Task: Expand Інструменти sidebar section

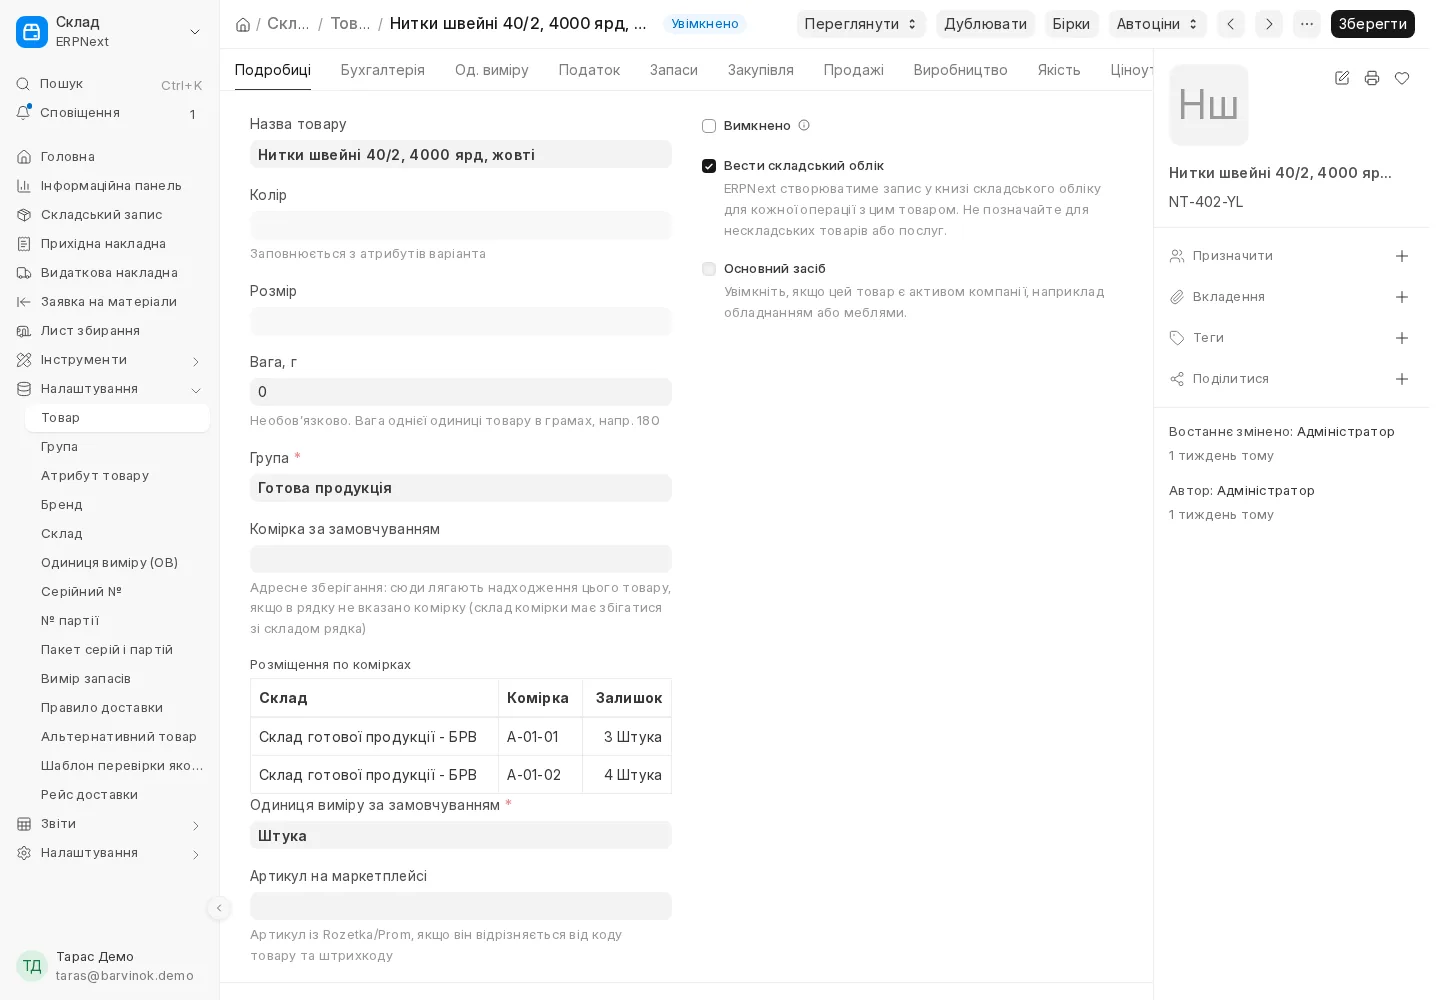Action: [x=196, y=361]
